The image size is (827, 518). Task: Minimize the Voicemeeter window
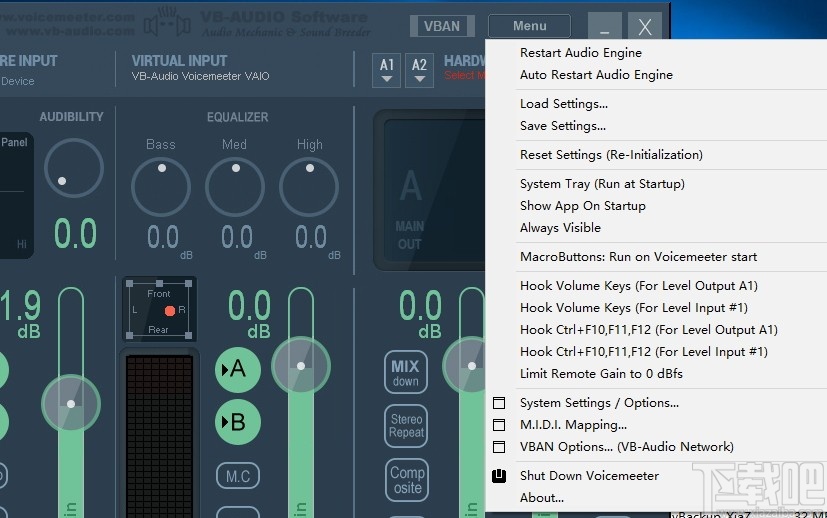pos(605,26)
